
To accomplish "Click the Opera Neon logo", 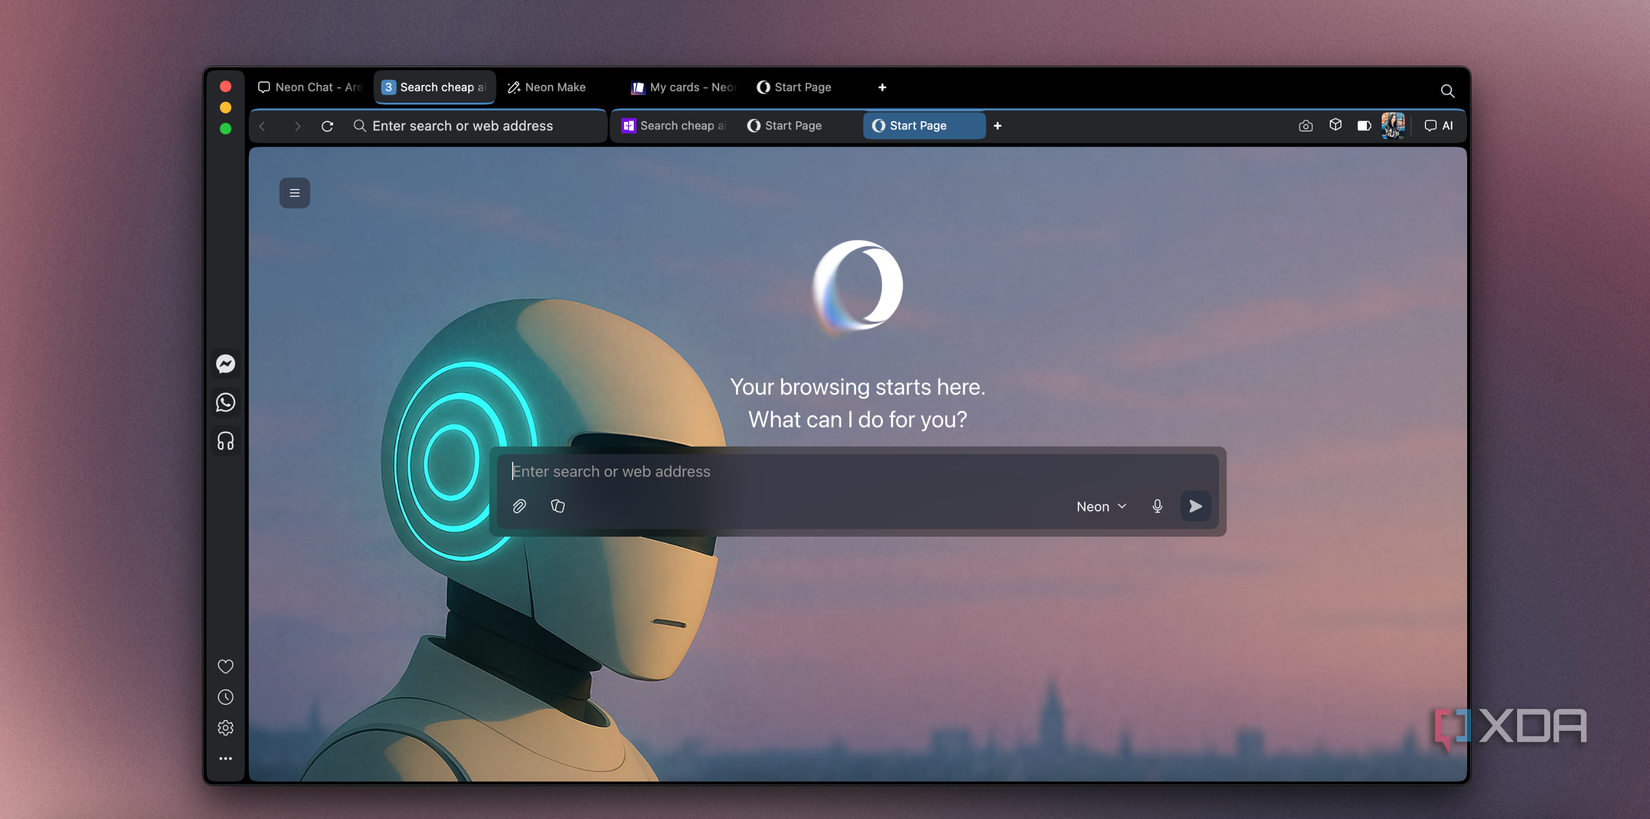I will coord(858,286).
